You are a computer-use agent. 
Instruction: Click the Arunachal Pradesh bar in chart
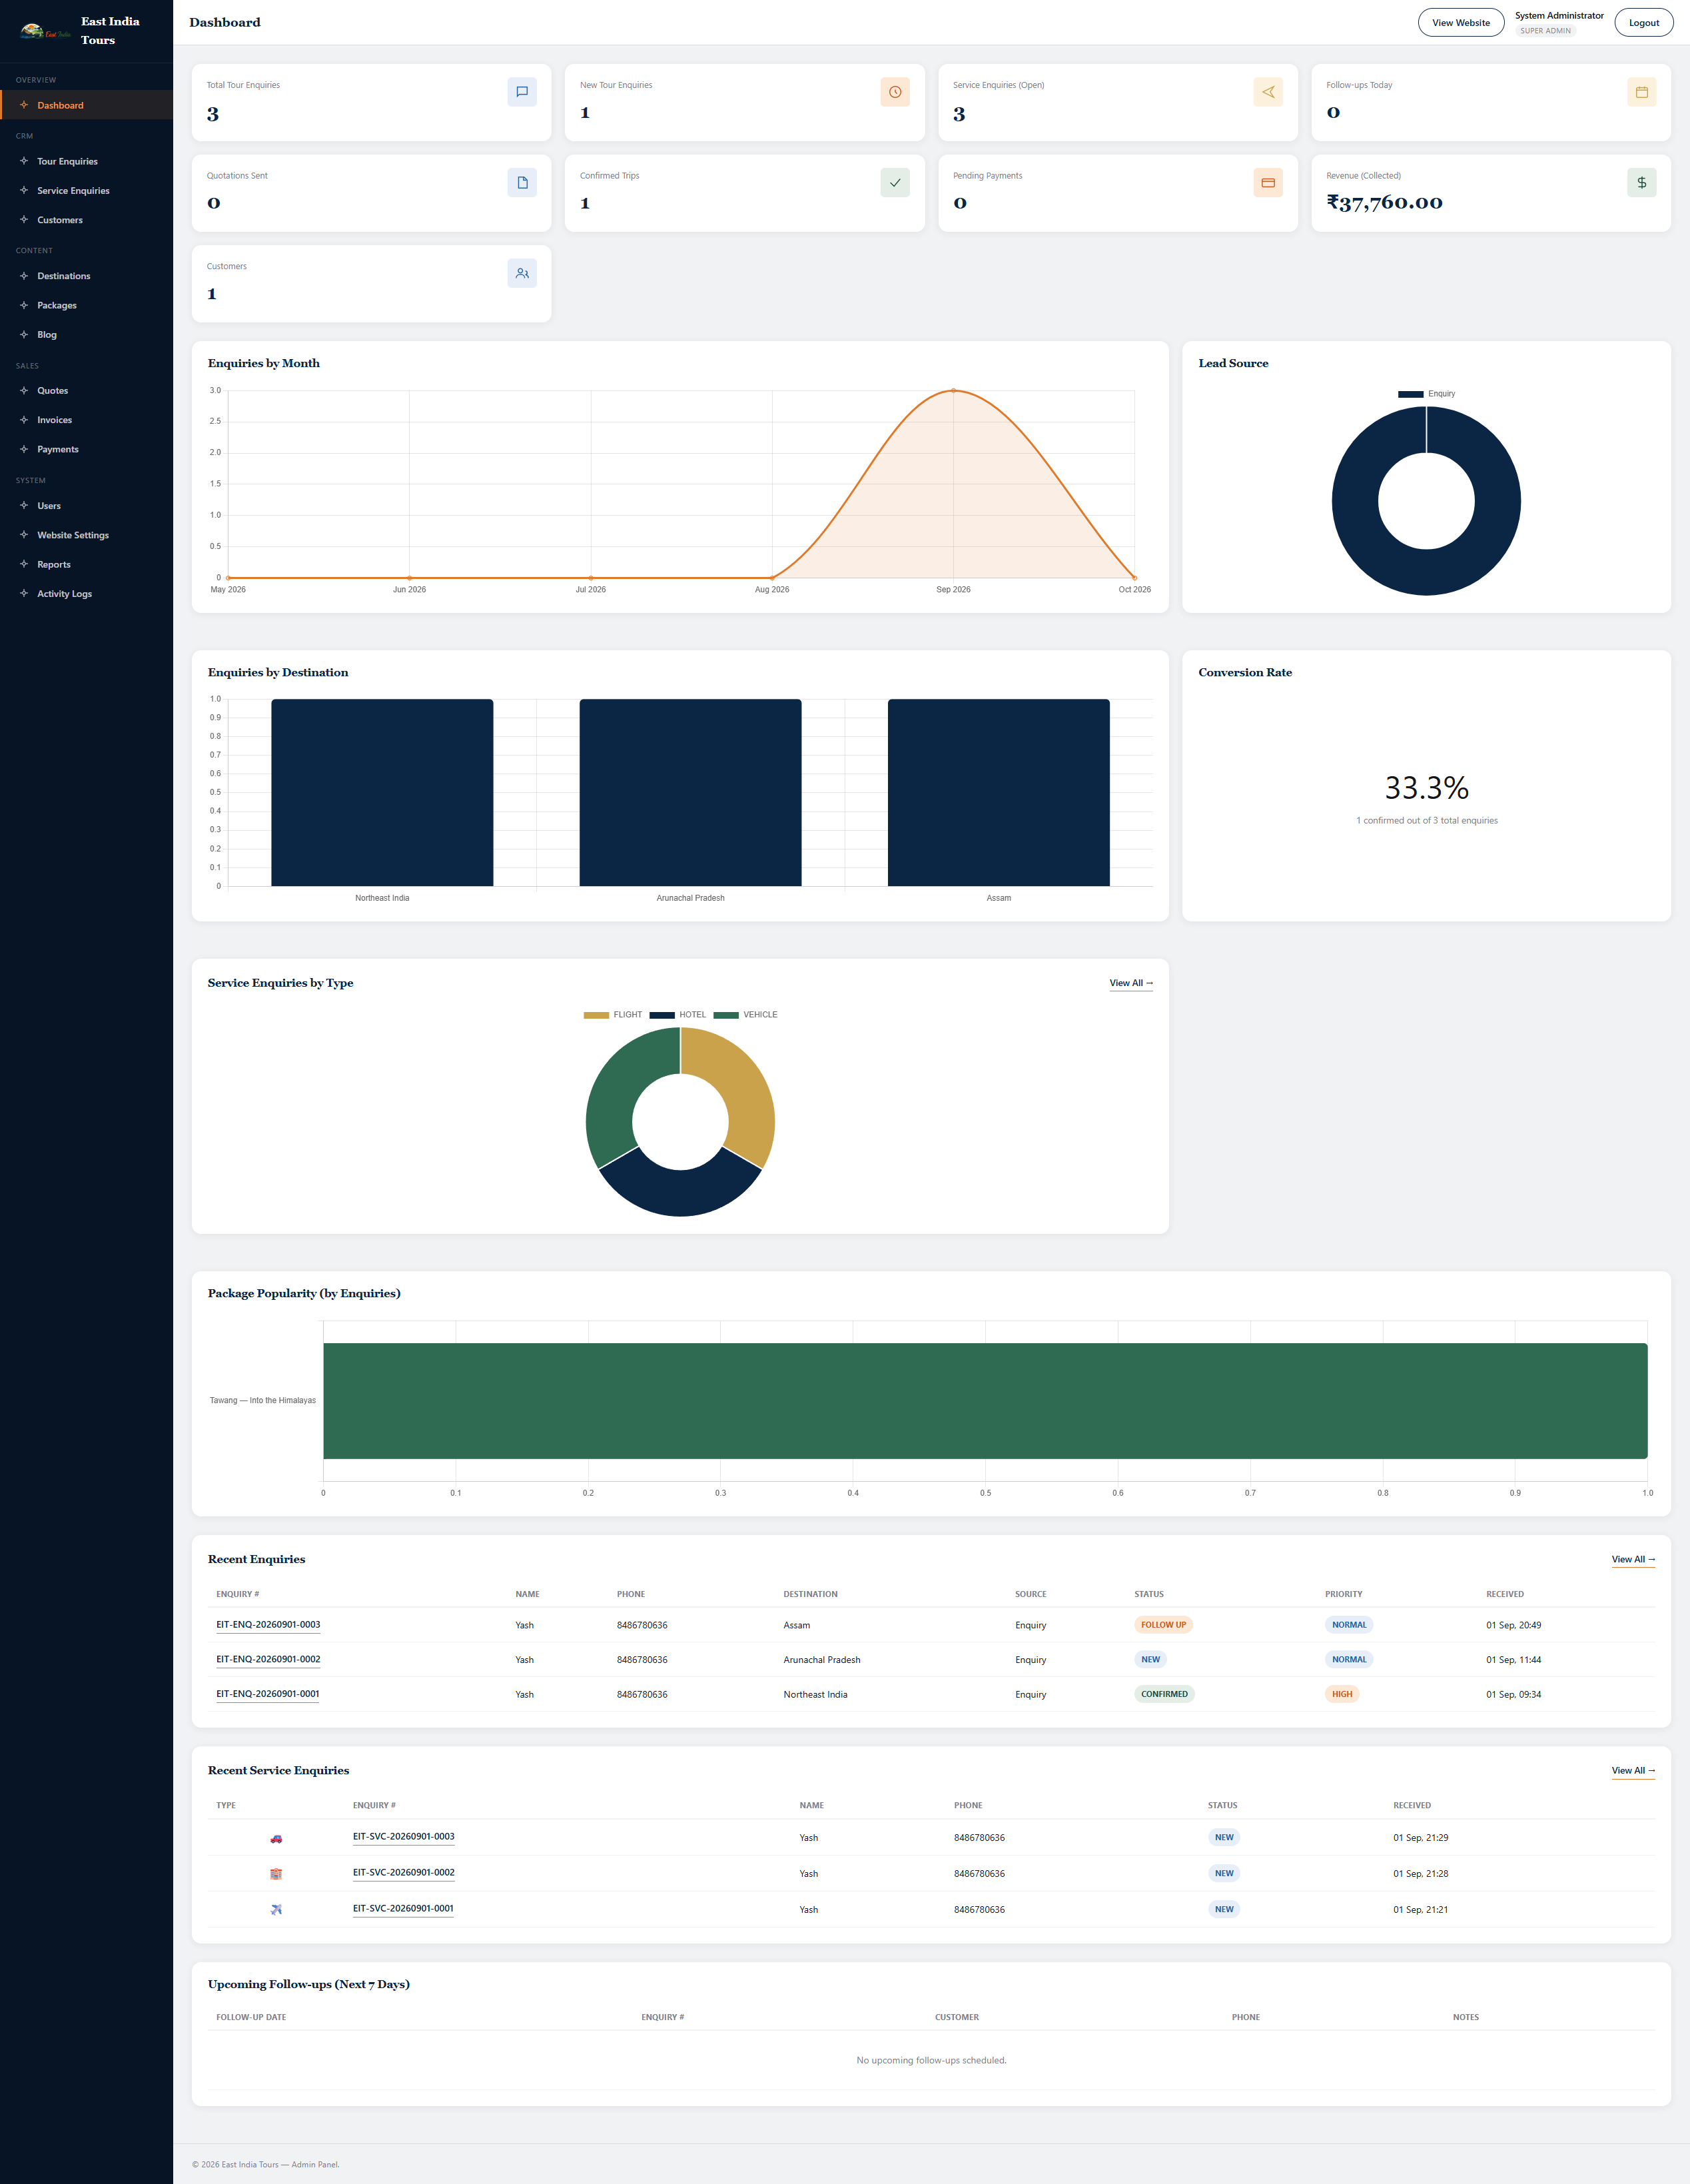690,792
